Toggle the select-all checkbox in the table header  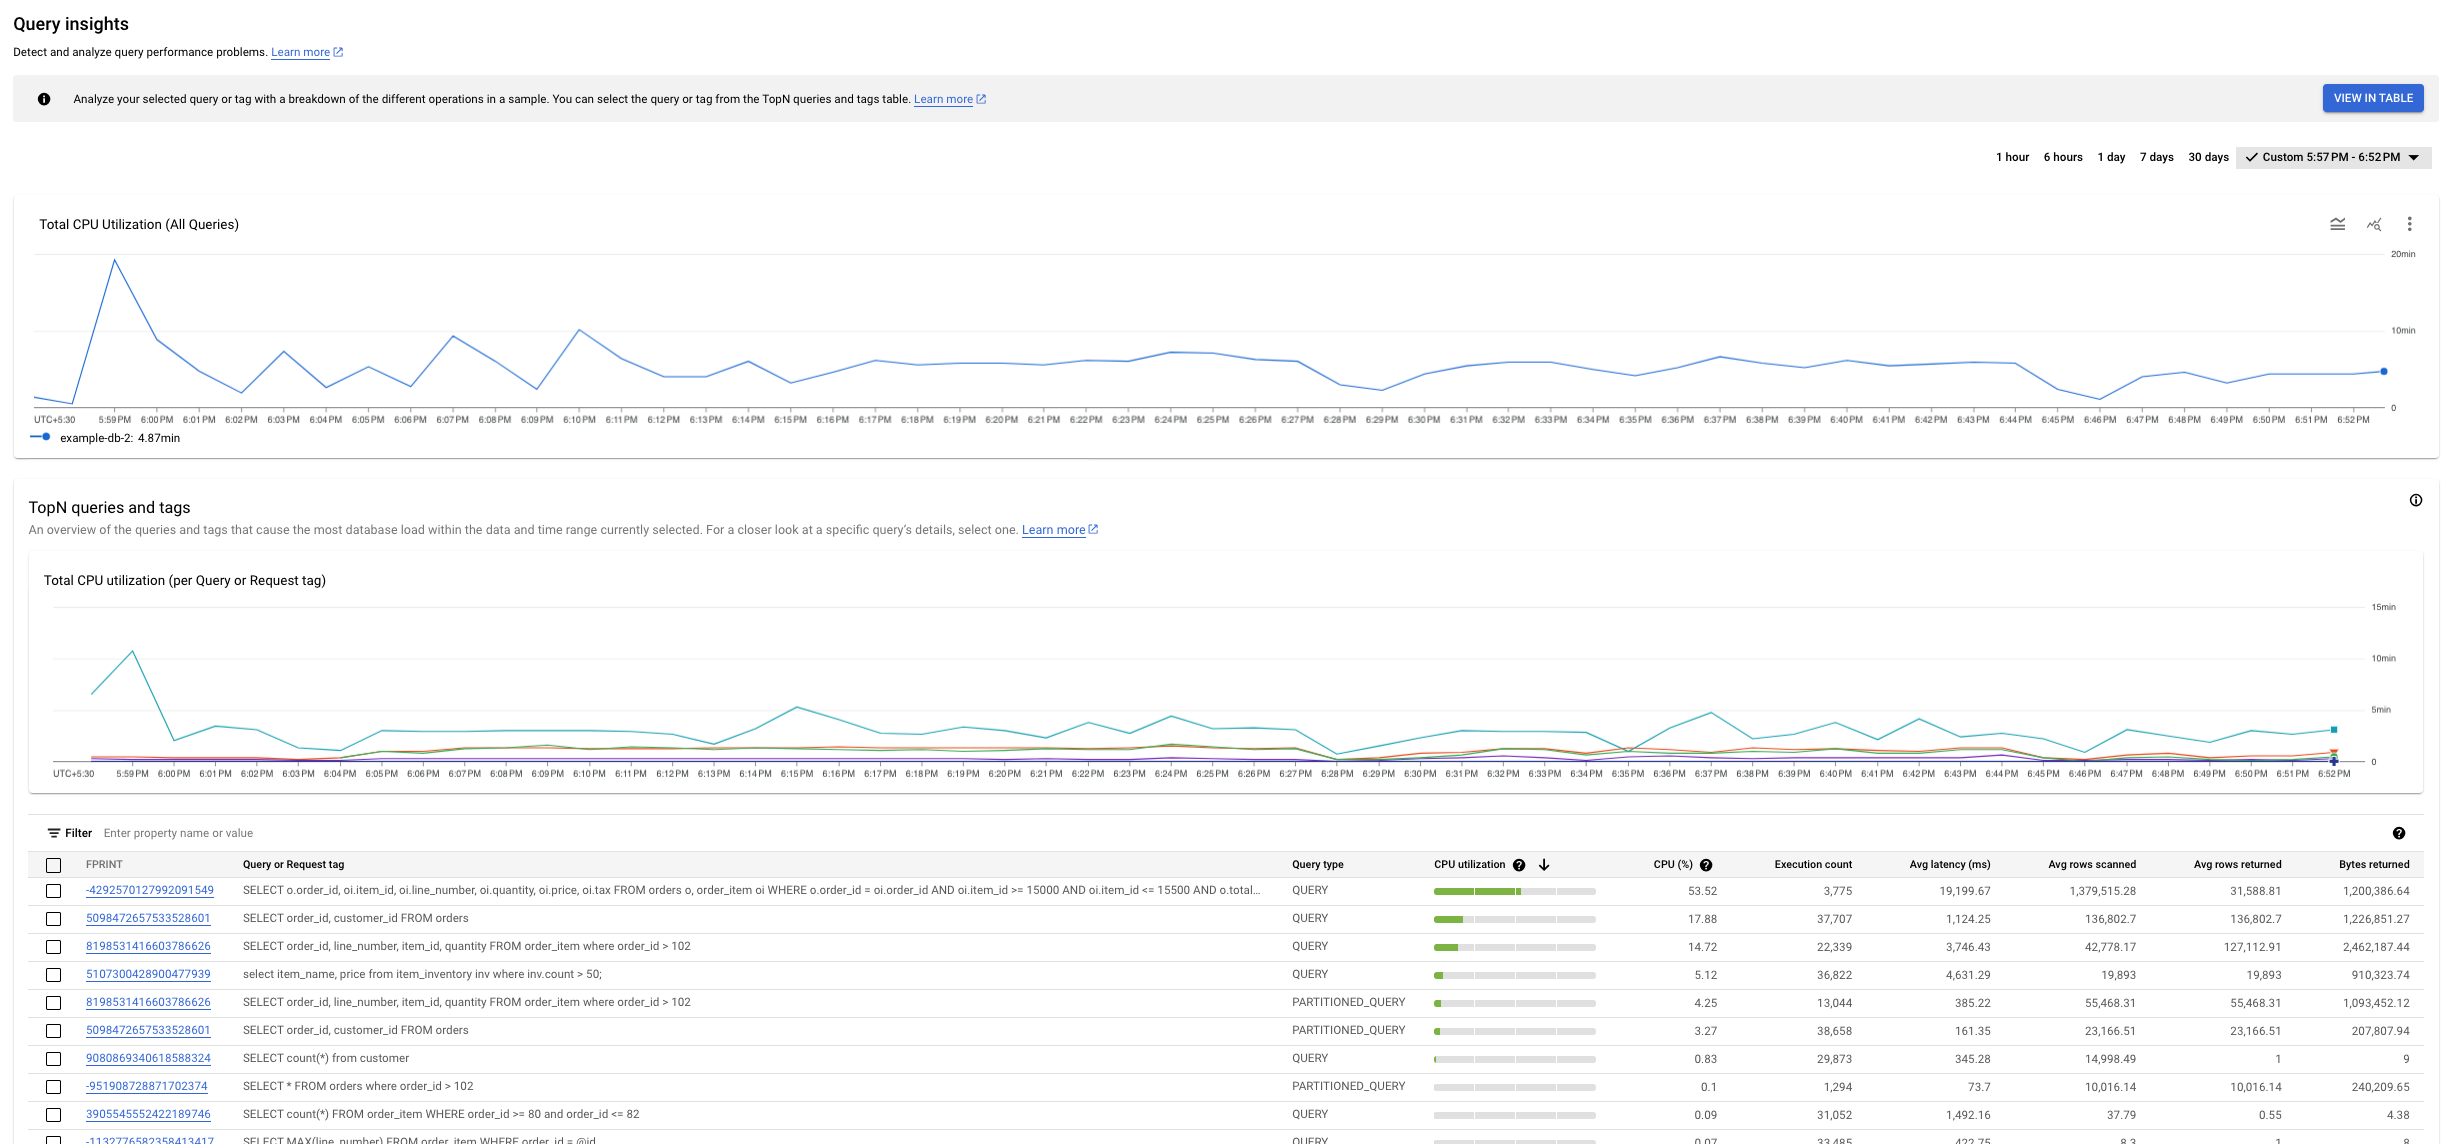(x=52, y=863)
